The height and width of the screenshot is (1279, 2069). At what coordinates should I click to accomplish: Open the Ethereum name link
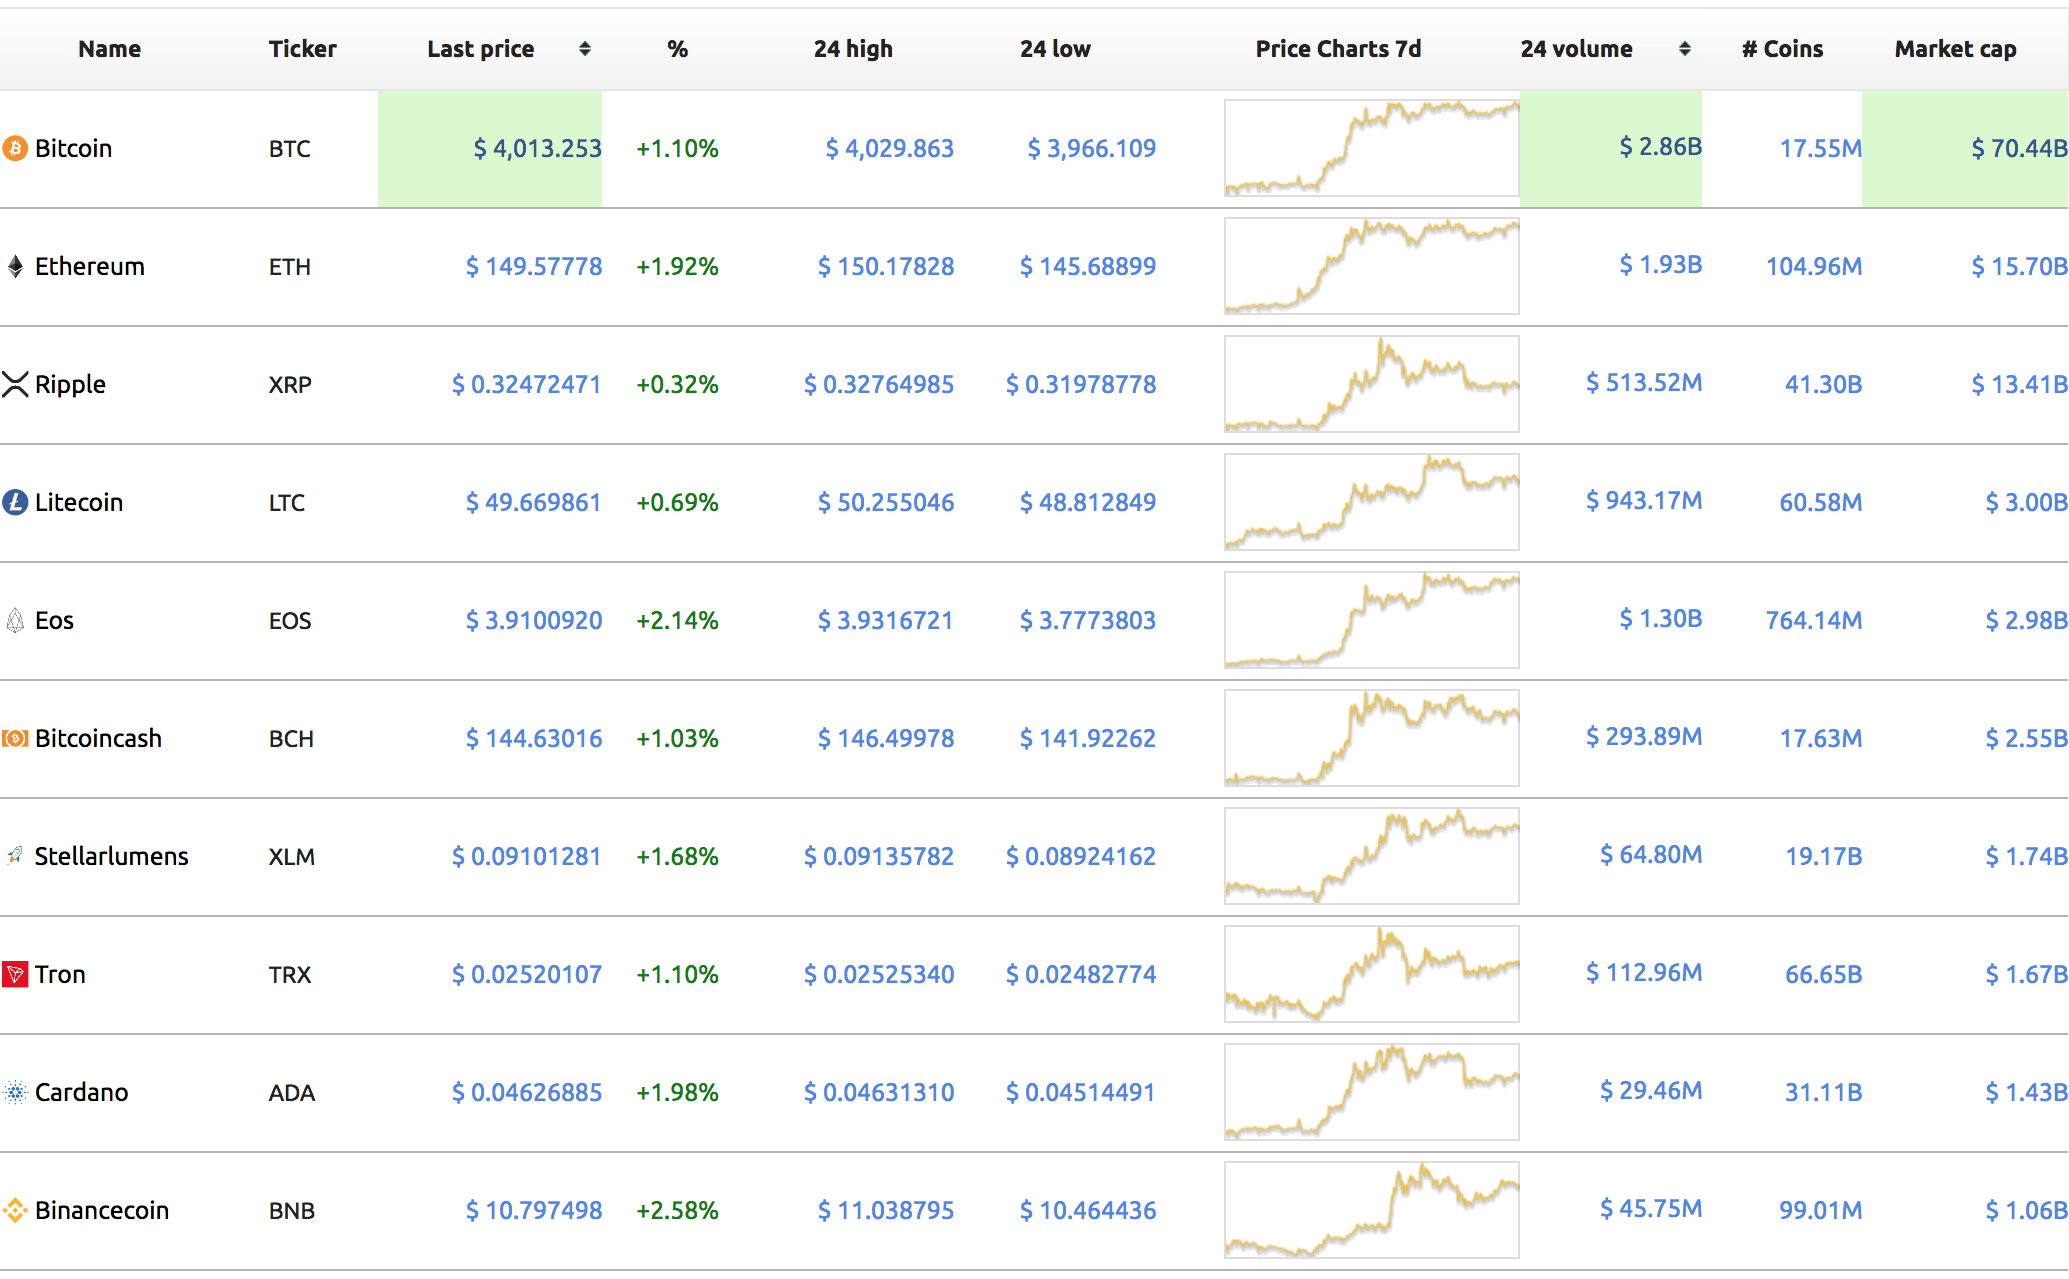click(x=90, y=267)
